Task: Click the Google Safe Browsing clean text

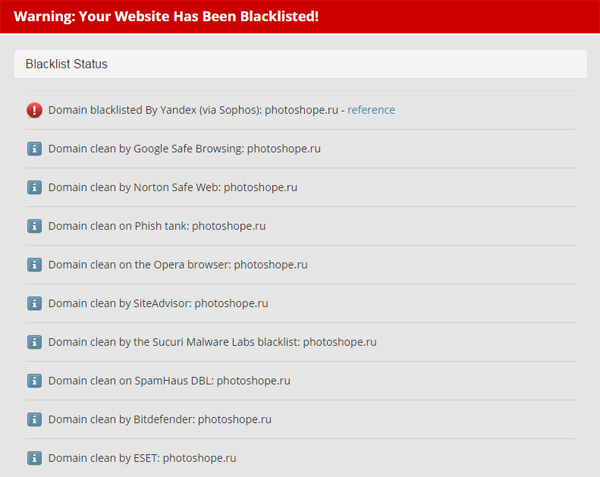Action: click(184, 149)
